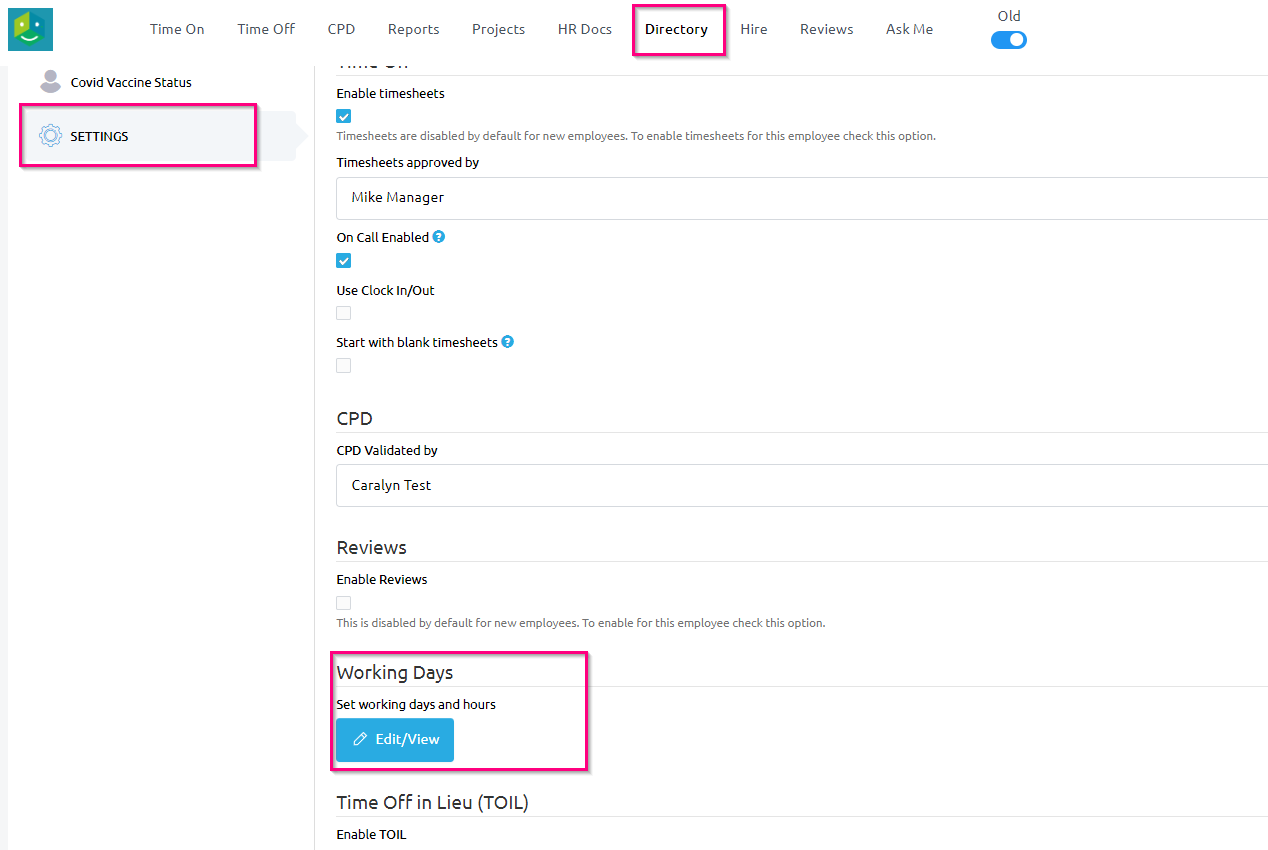This screenshot has width=1268, height=850.
Task: Click the Settings gear icon in sidebar
Action: point(50,136)
